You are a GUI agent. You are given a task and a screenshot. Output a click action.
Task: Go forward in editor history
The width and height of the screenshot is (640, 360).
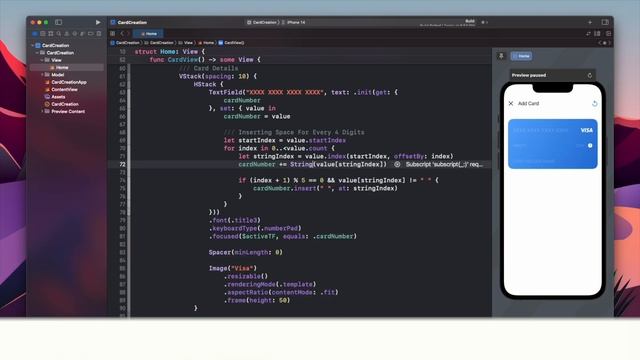pos(128,33)
